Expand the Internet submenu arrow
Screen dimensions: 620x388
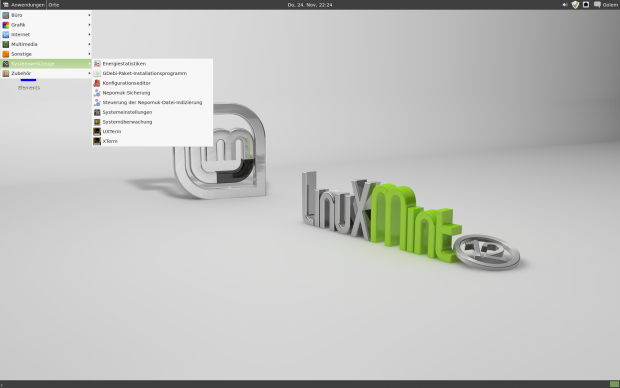point(89,34)
